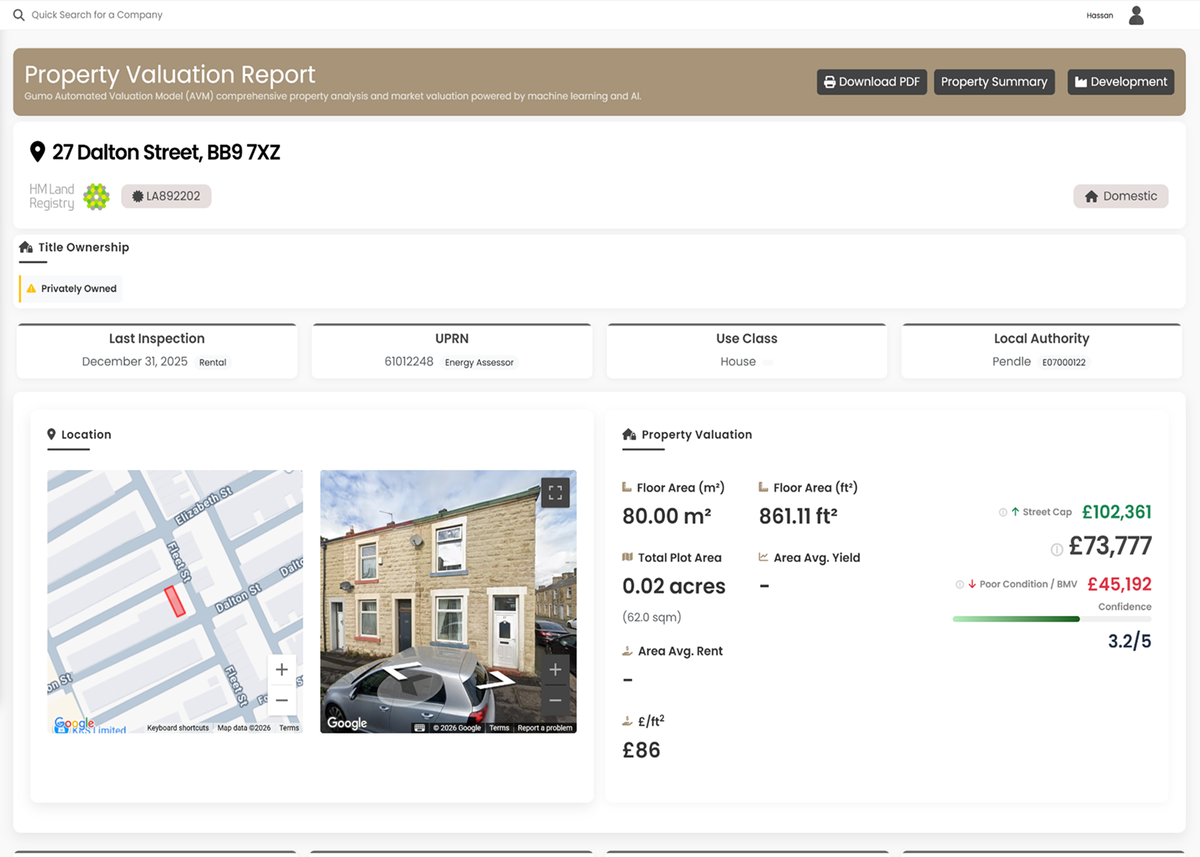Zoom in on the street view image
This screenshot has width=1200, height=857.
(x=556, y=670)
